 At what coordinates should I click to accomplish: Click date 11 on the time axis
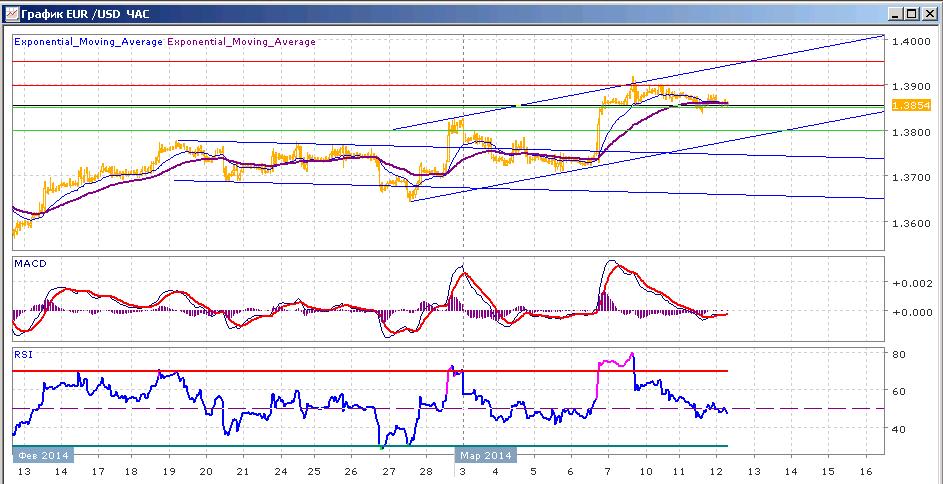click(680, 472)
